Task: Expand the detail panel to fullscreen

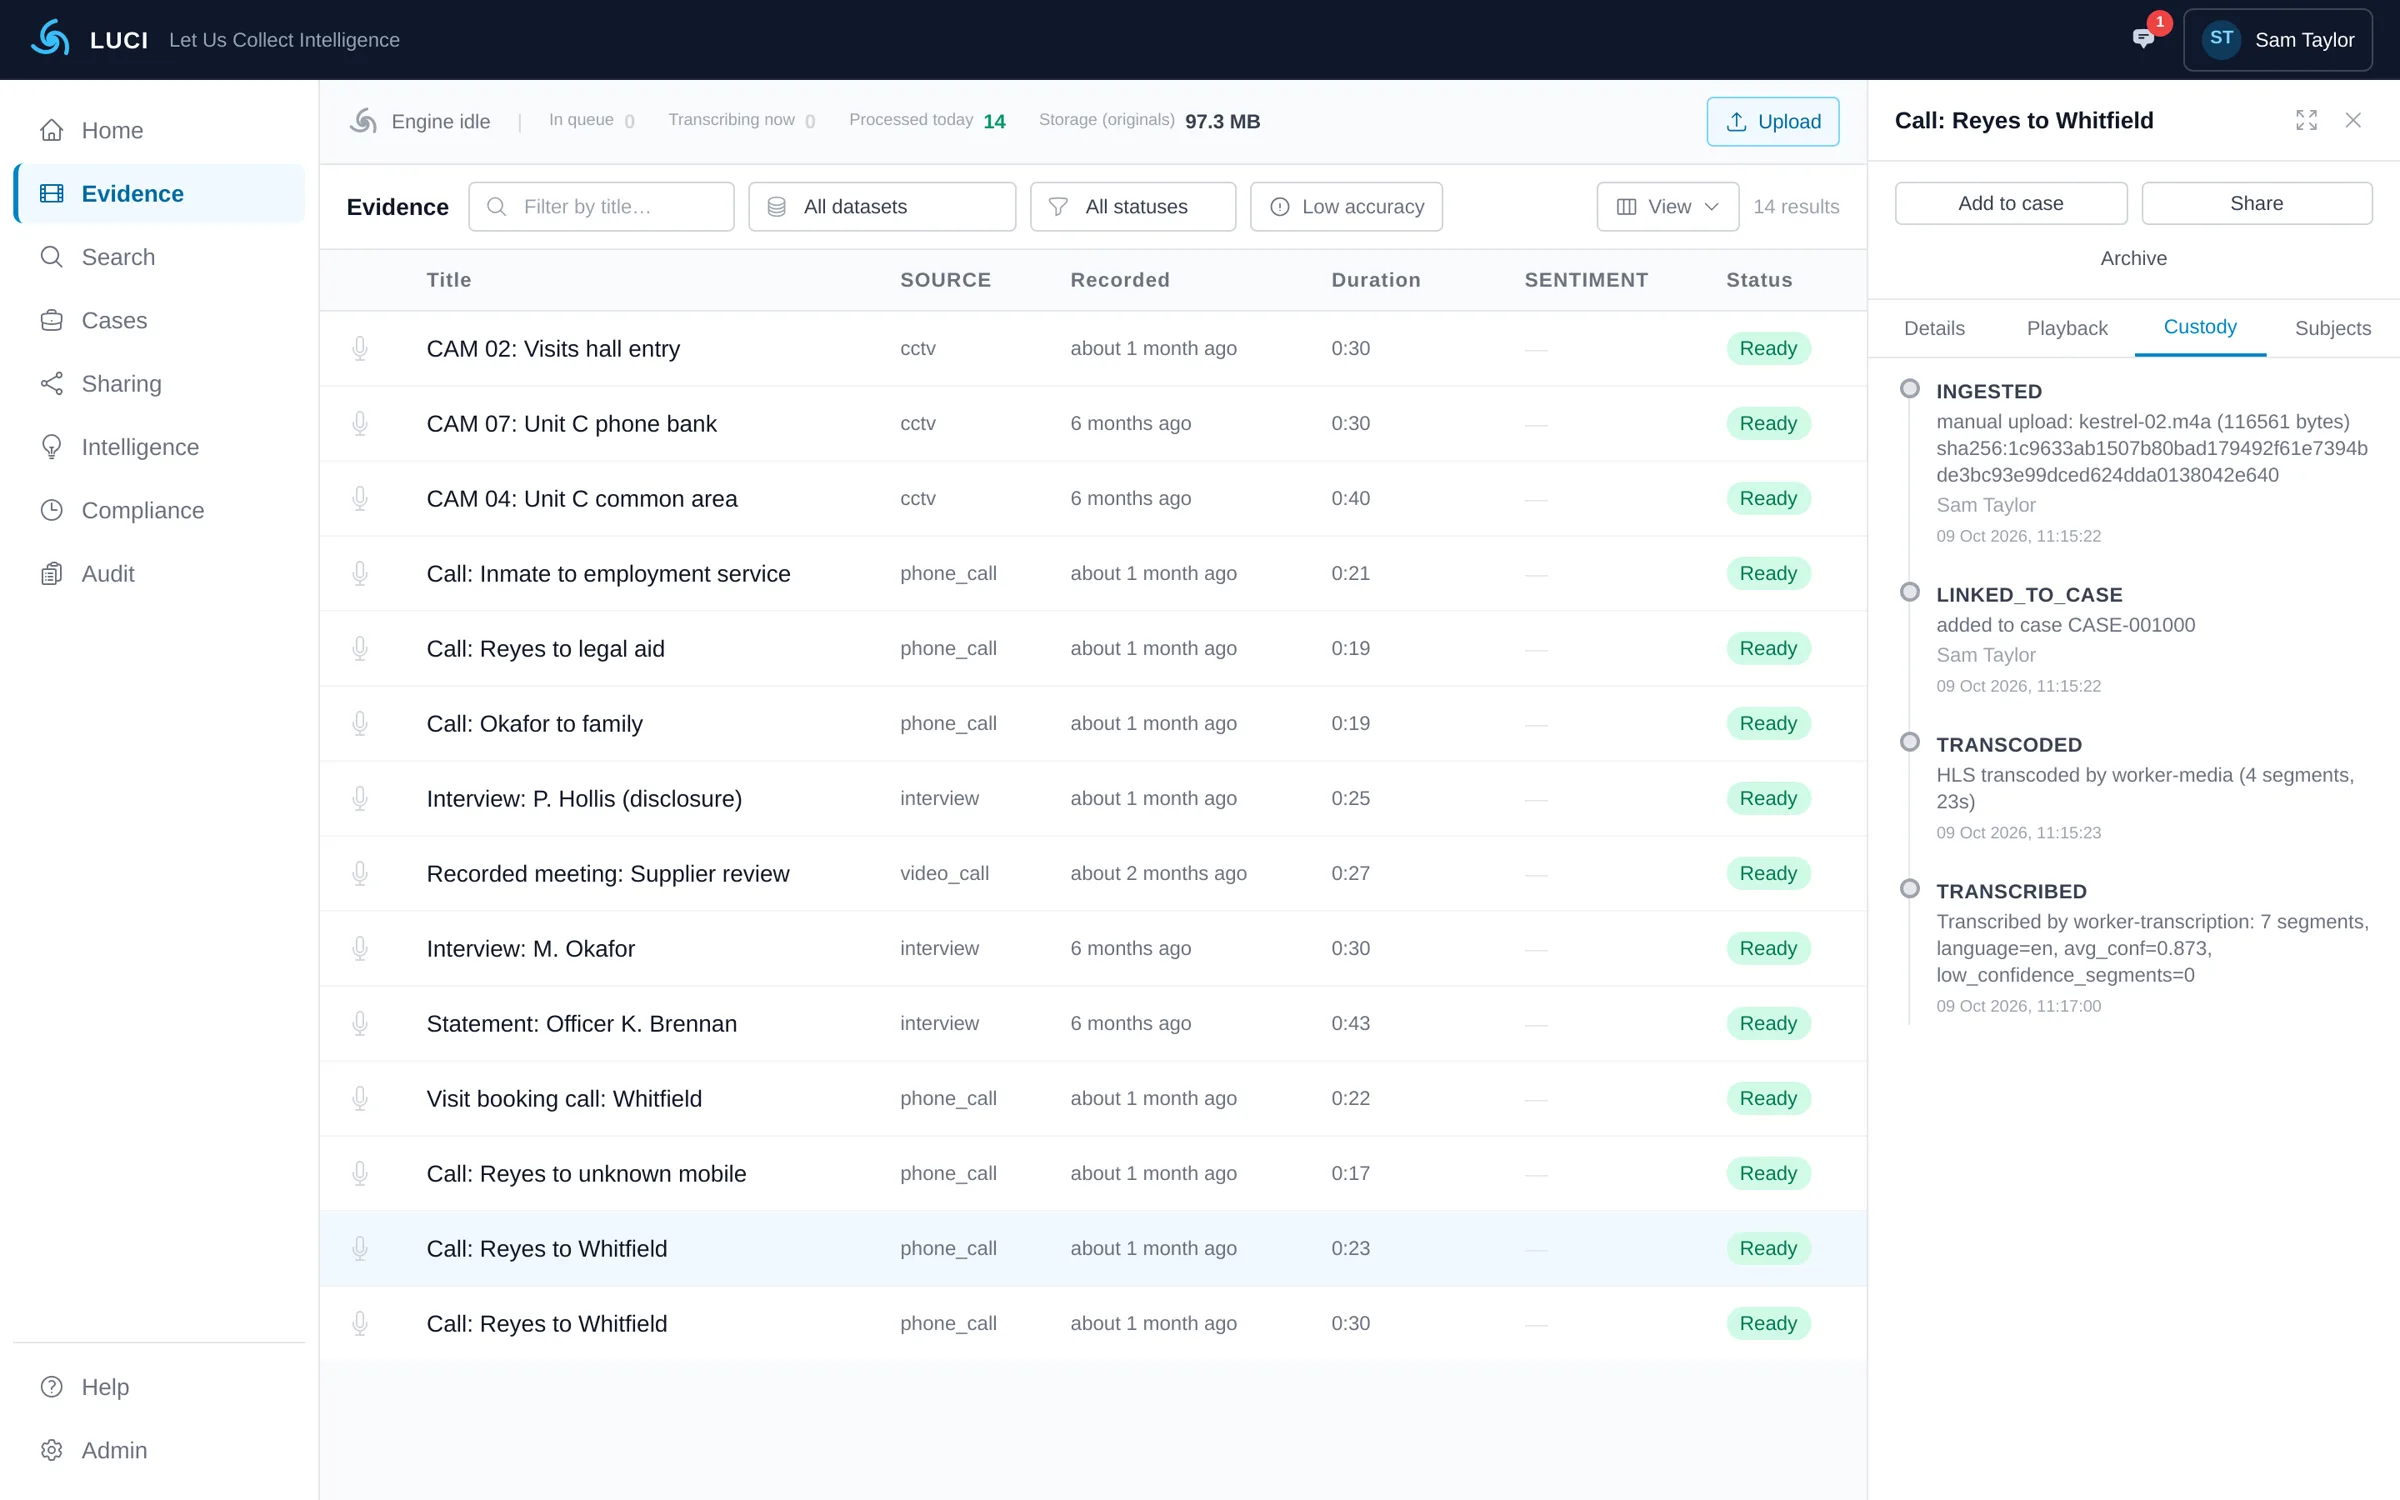Action: (2306, 120)
